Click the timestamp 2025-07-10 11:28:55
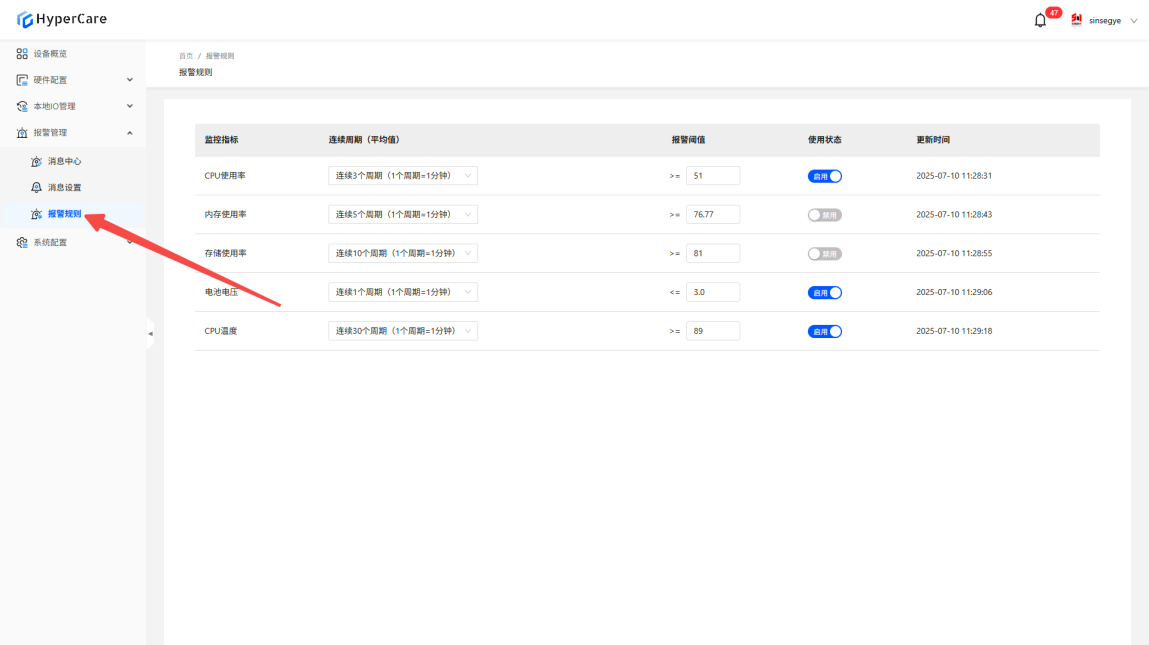The width and height of the screenshot is (1149, 645). (x=954, y=254)
